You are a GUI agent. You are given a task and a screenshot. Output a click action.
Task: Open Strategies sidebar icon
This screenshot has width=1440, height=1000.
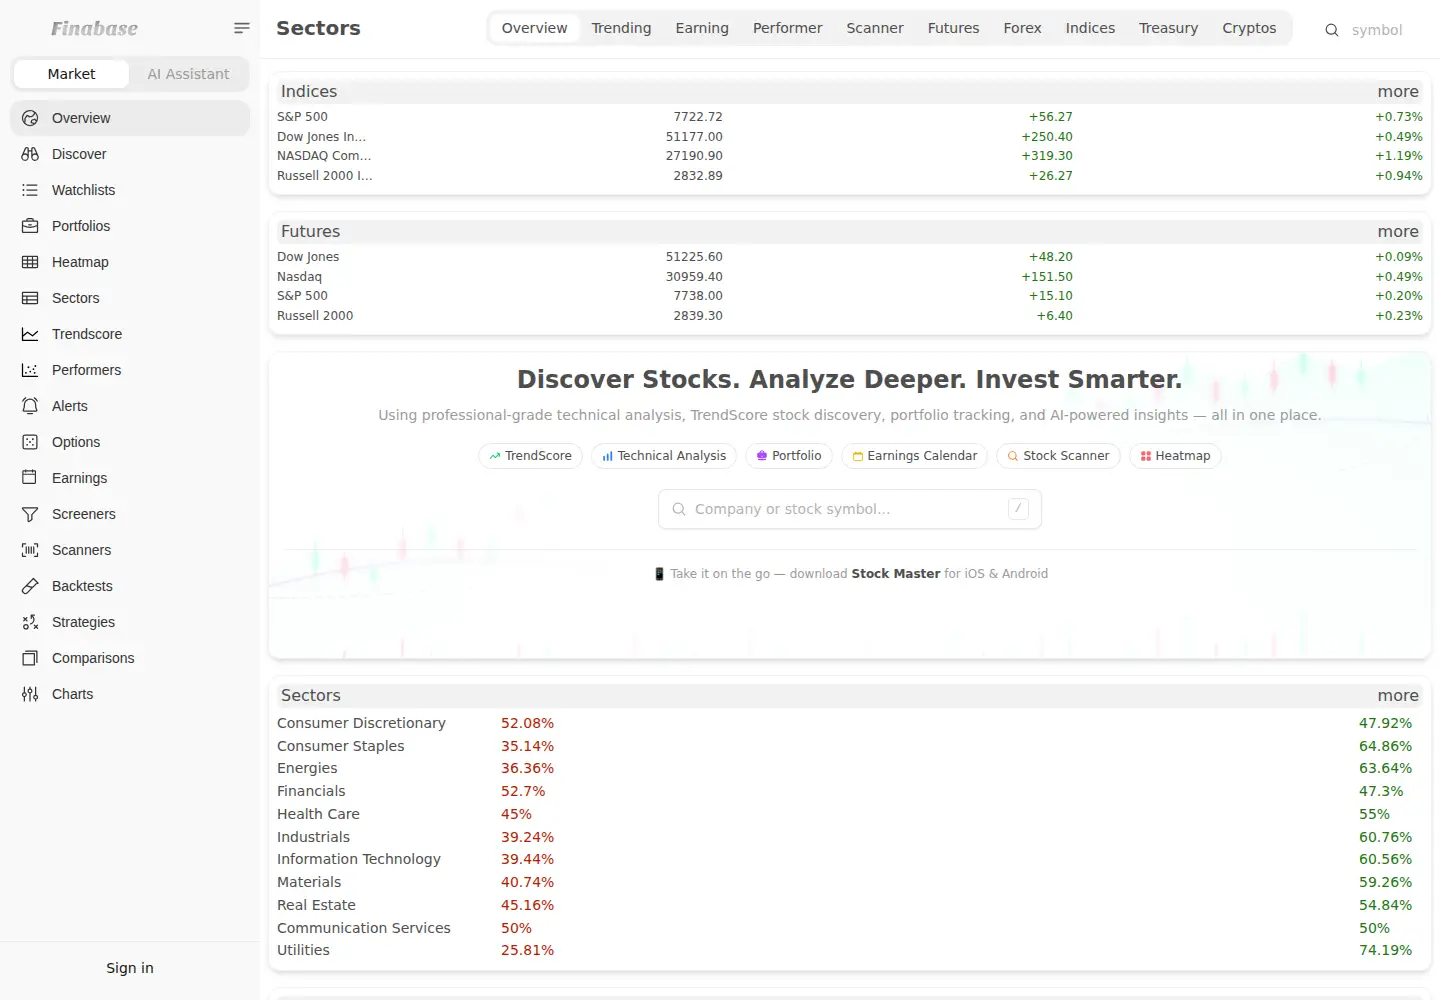pyautogui.click(x=30, y=622)
